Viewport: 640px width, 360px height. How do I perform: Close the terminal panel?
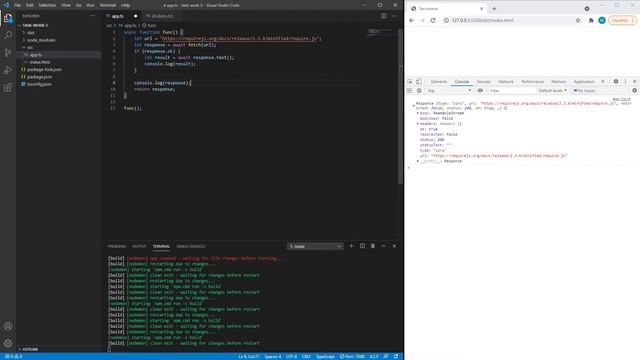394,246
